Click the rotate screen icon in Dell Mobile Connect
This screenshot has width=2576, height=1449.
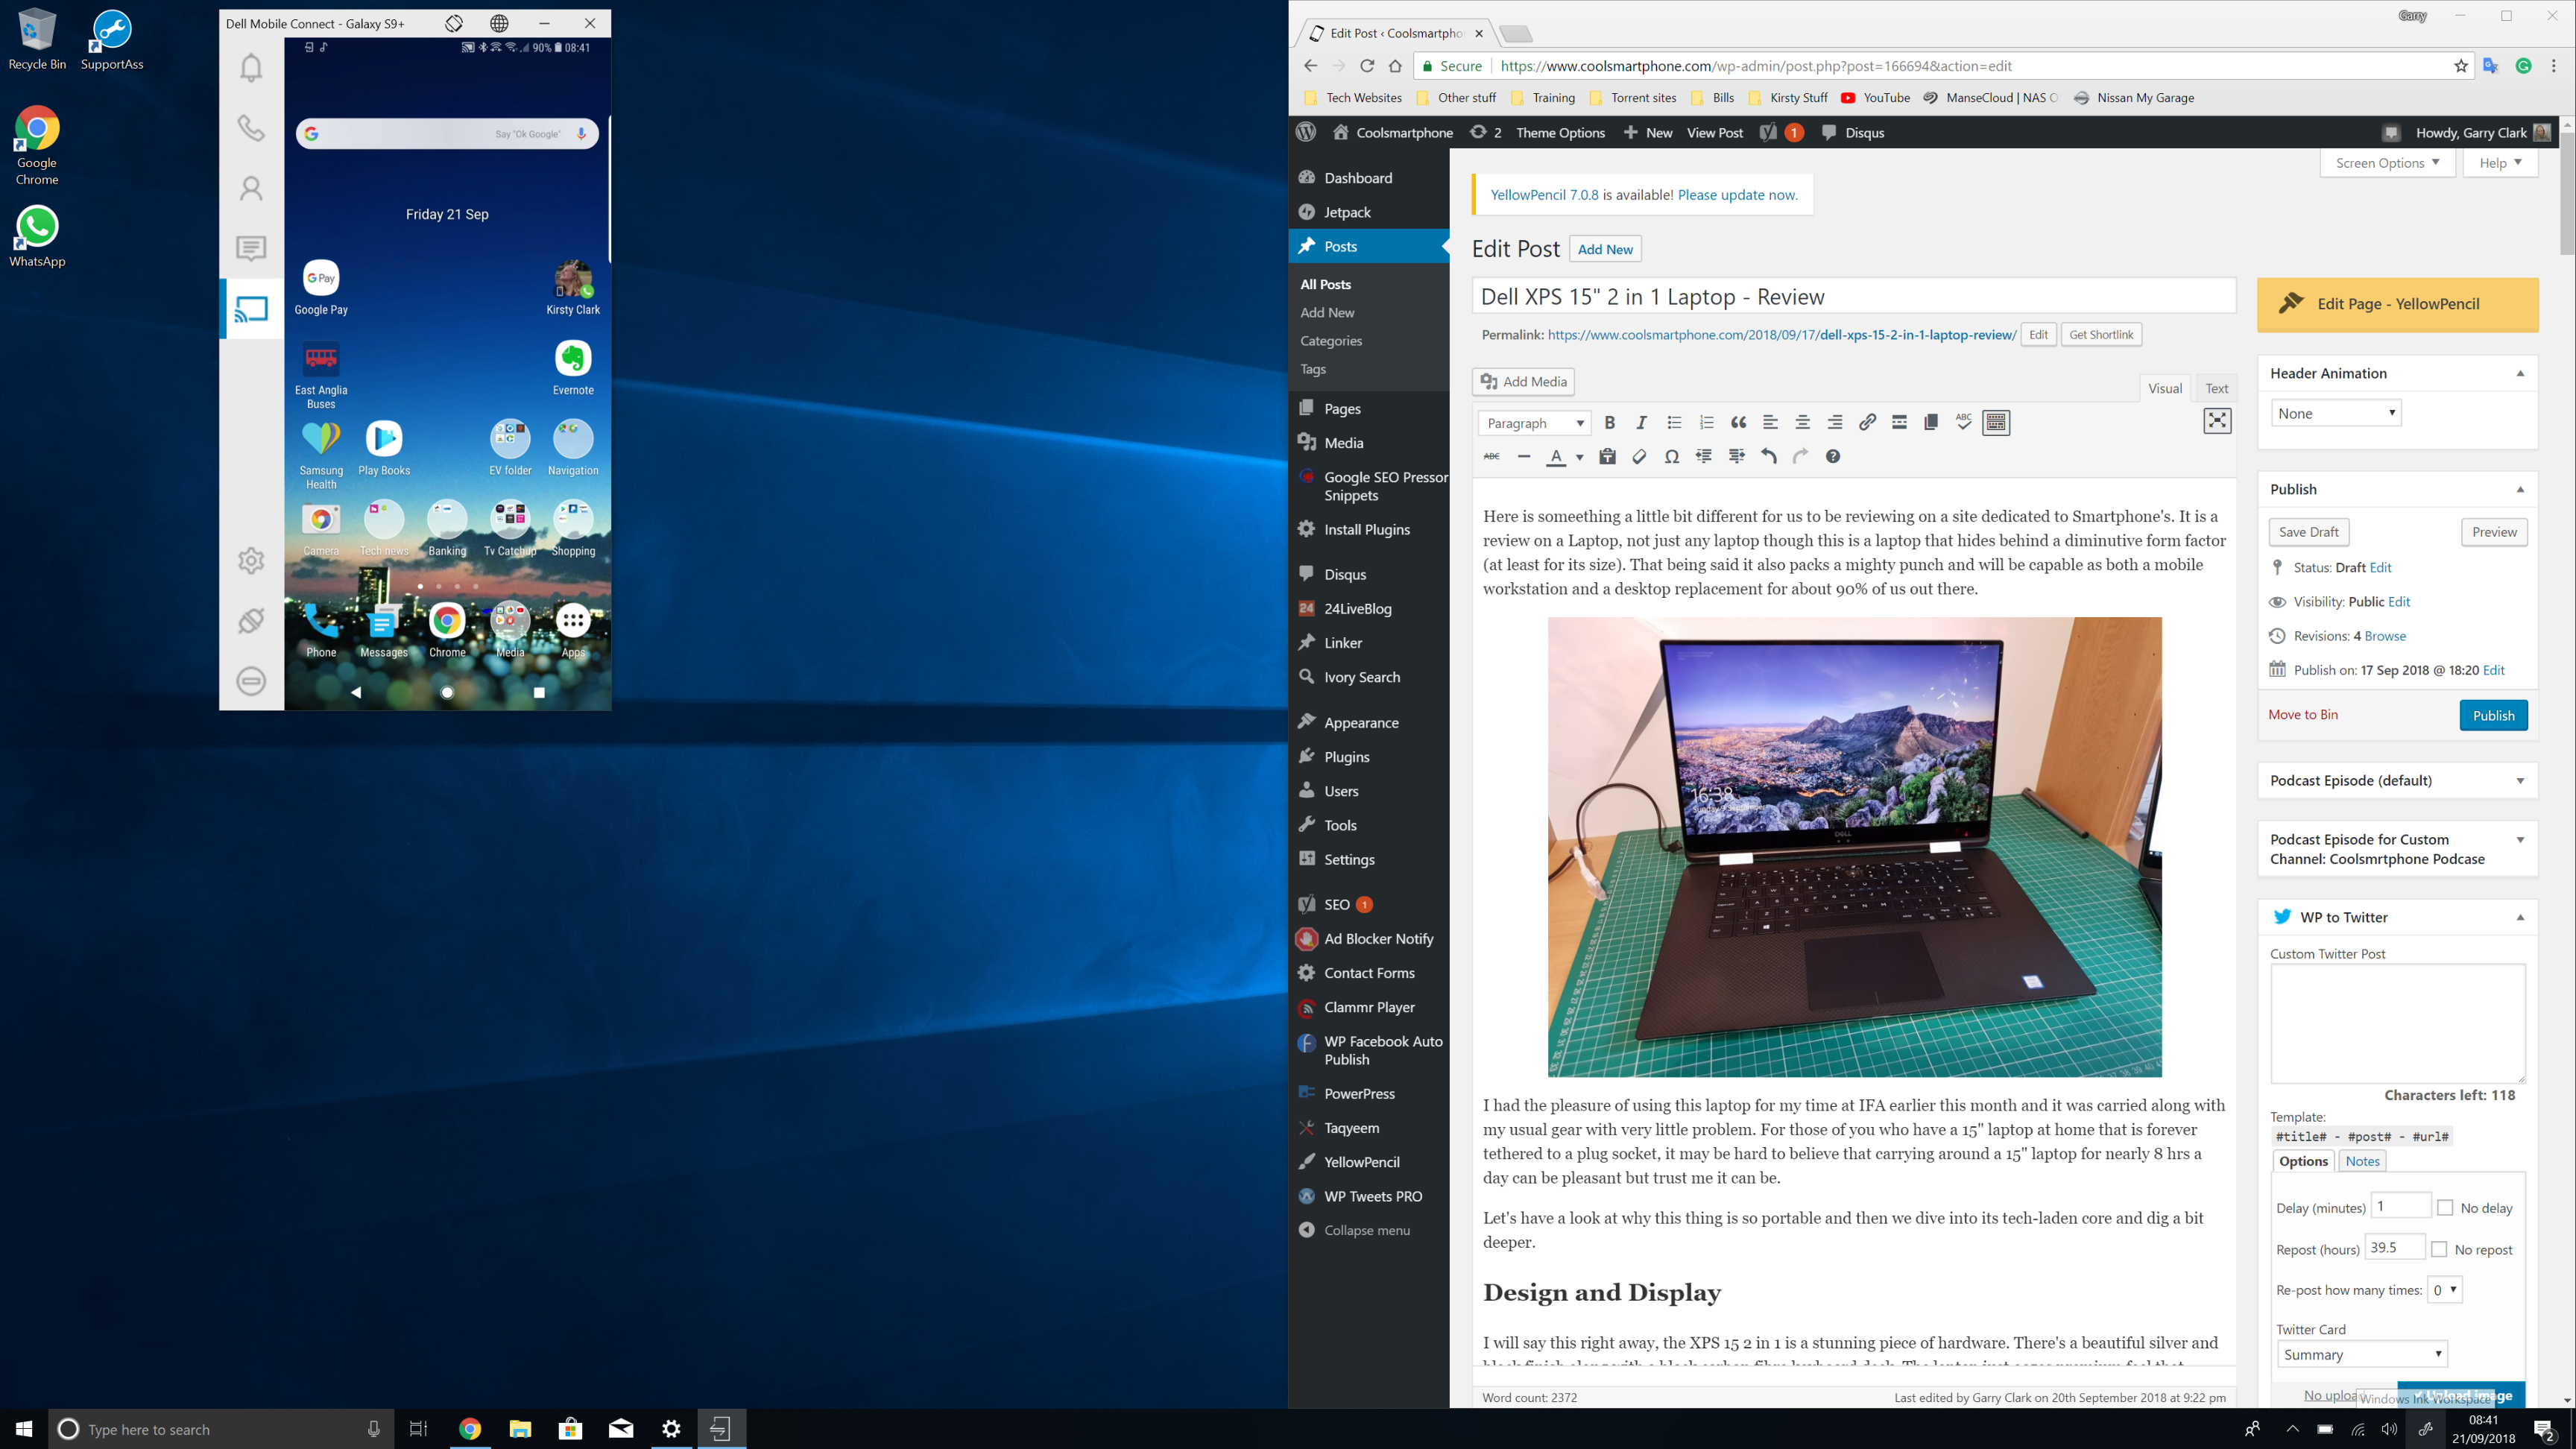454,23
